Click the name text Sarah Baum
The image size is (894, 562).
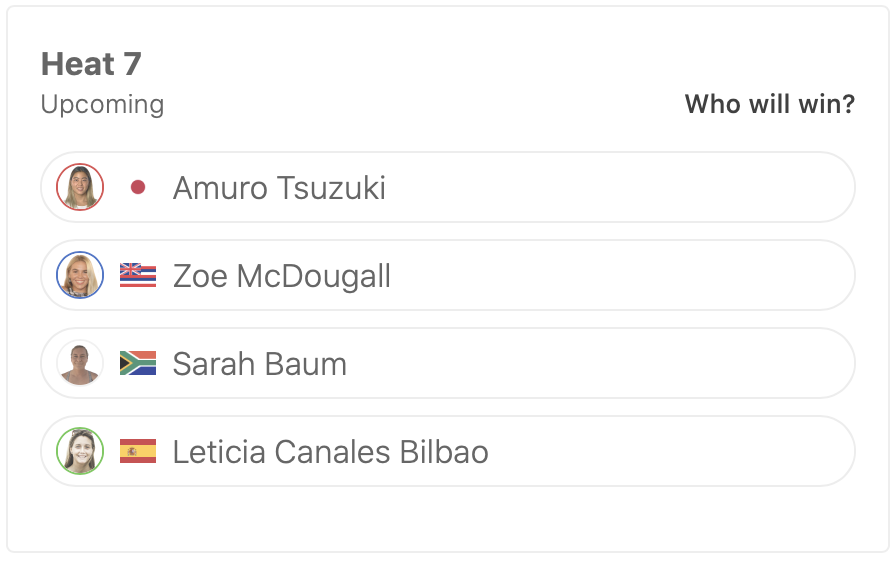pyautogui.click(x=259, y=364)
